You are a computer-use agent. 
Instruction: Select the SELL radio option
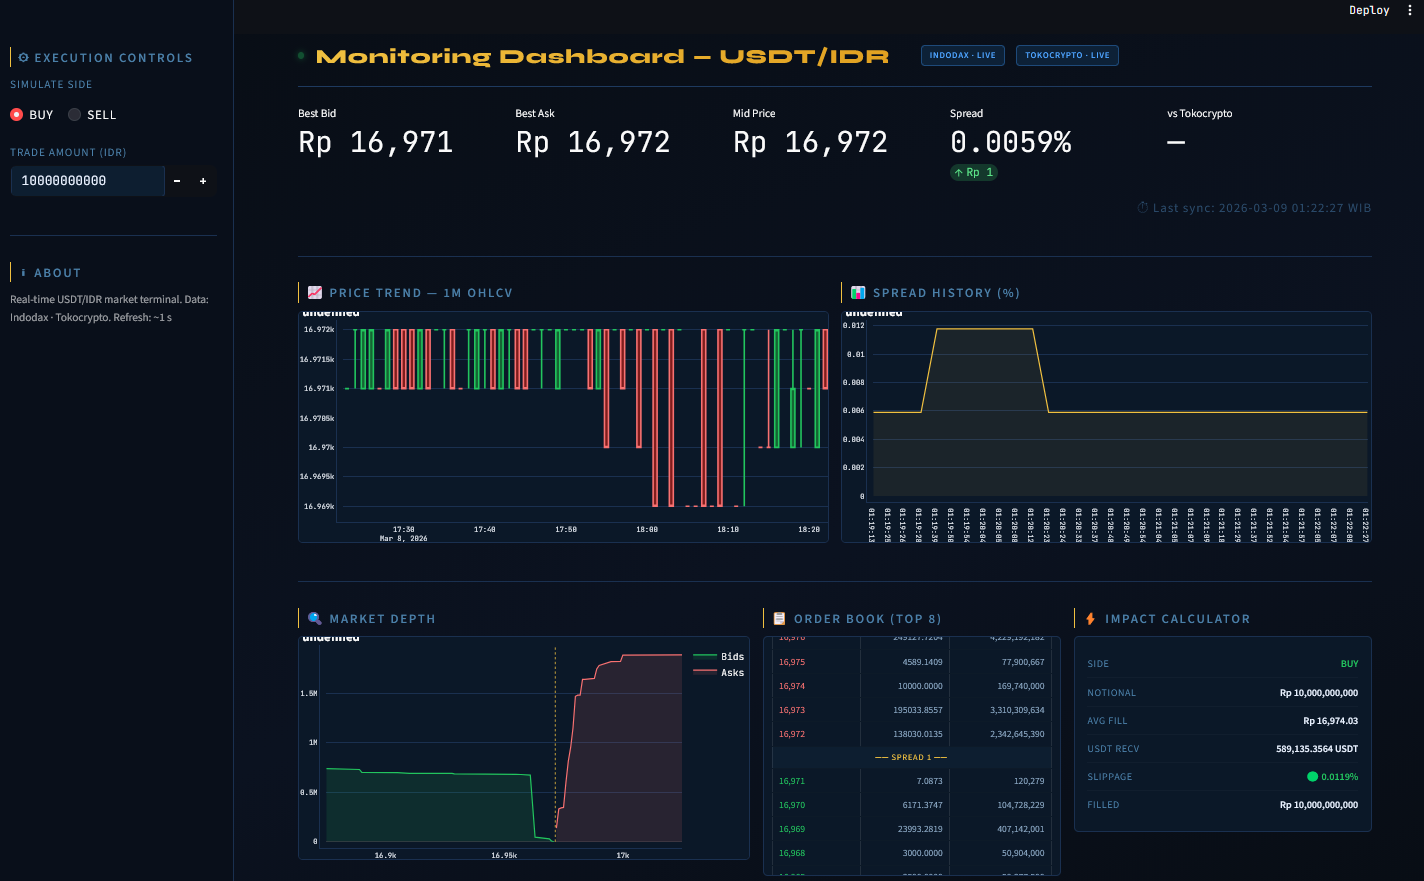pos(75,115)
